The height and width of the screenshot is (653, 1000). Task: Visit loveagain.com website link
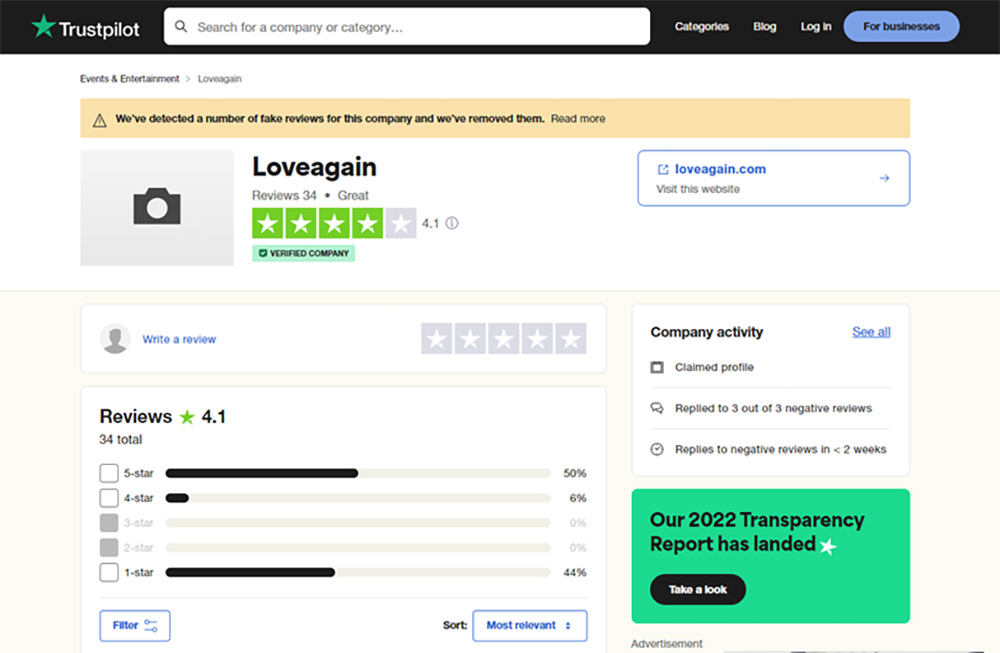[x=720, y=169]
